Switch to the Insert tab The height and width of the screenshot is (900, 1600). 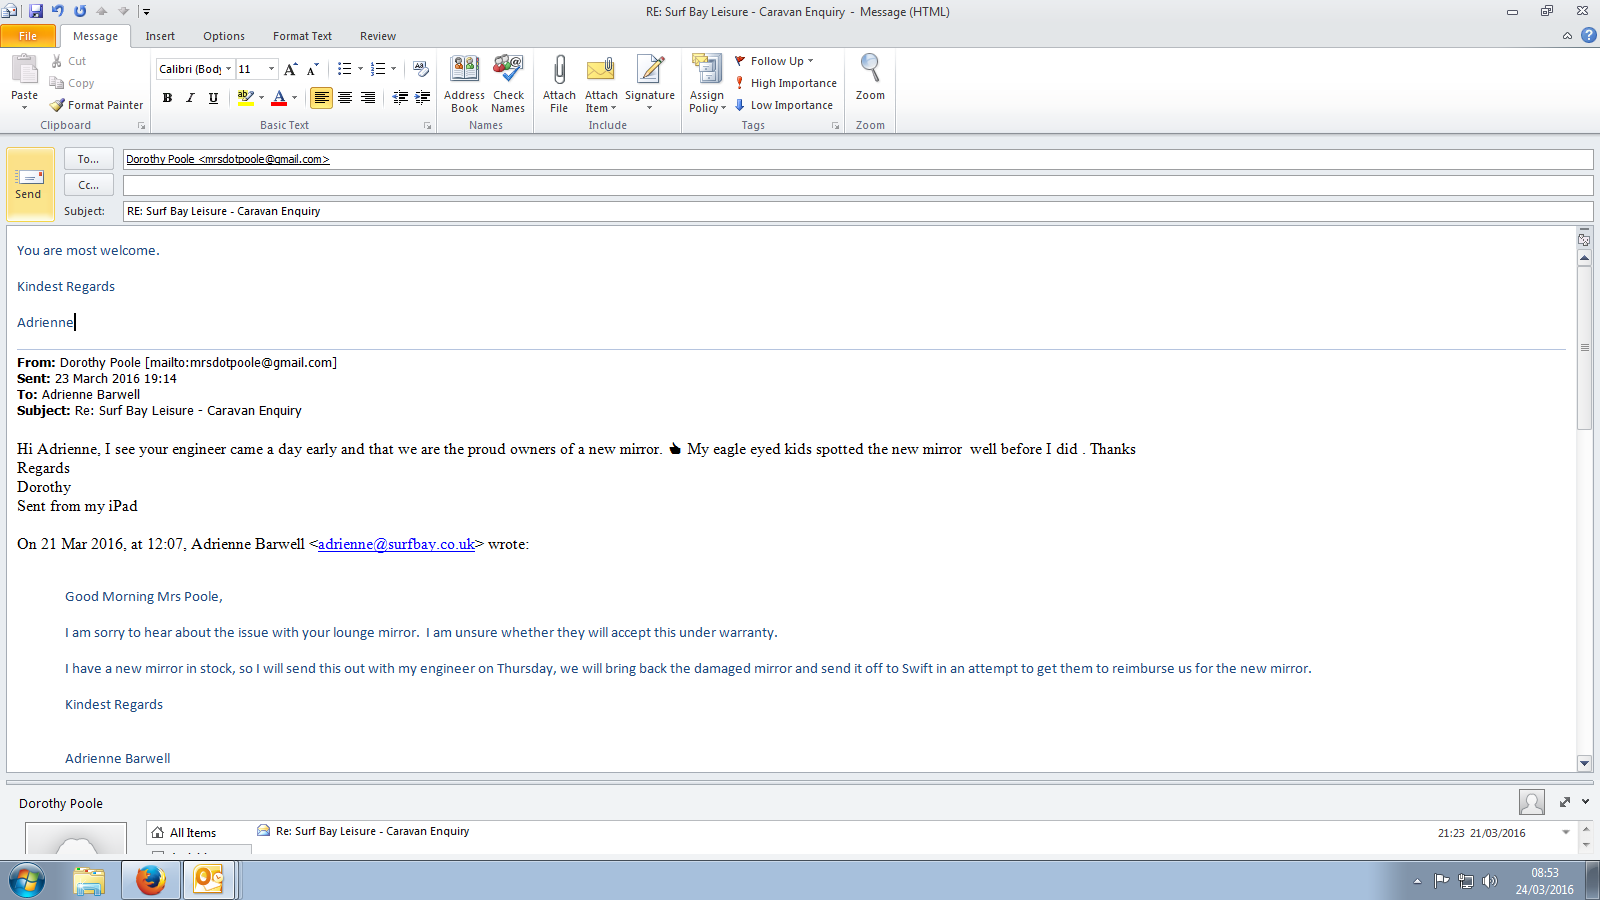point(160,36)
